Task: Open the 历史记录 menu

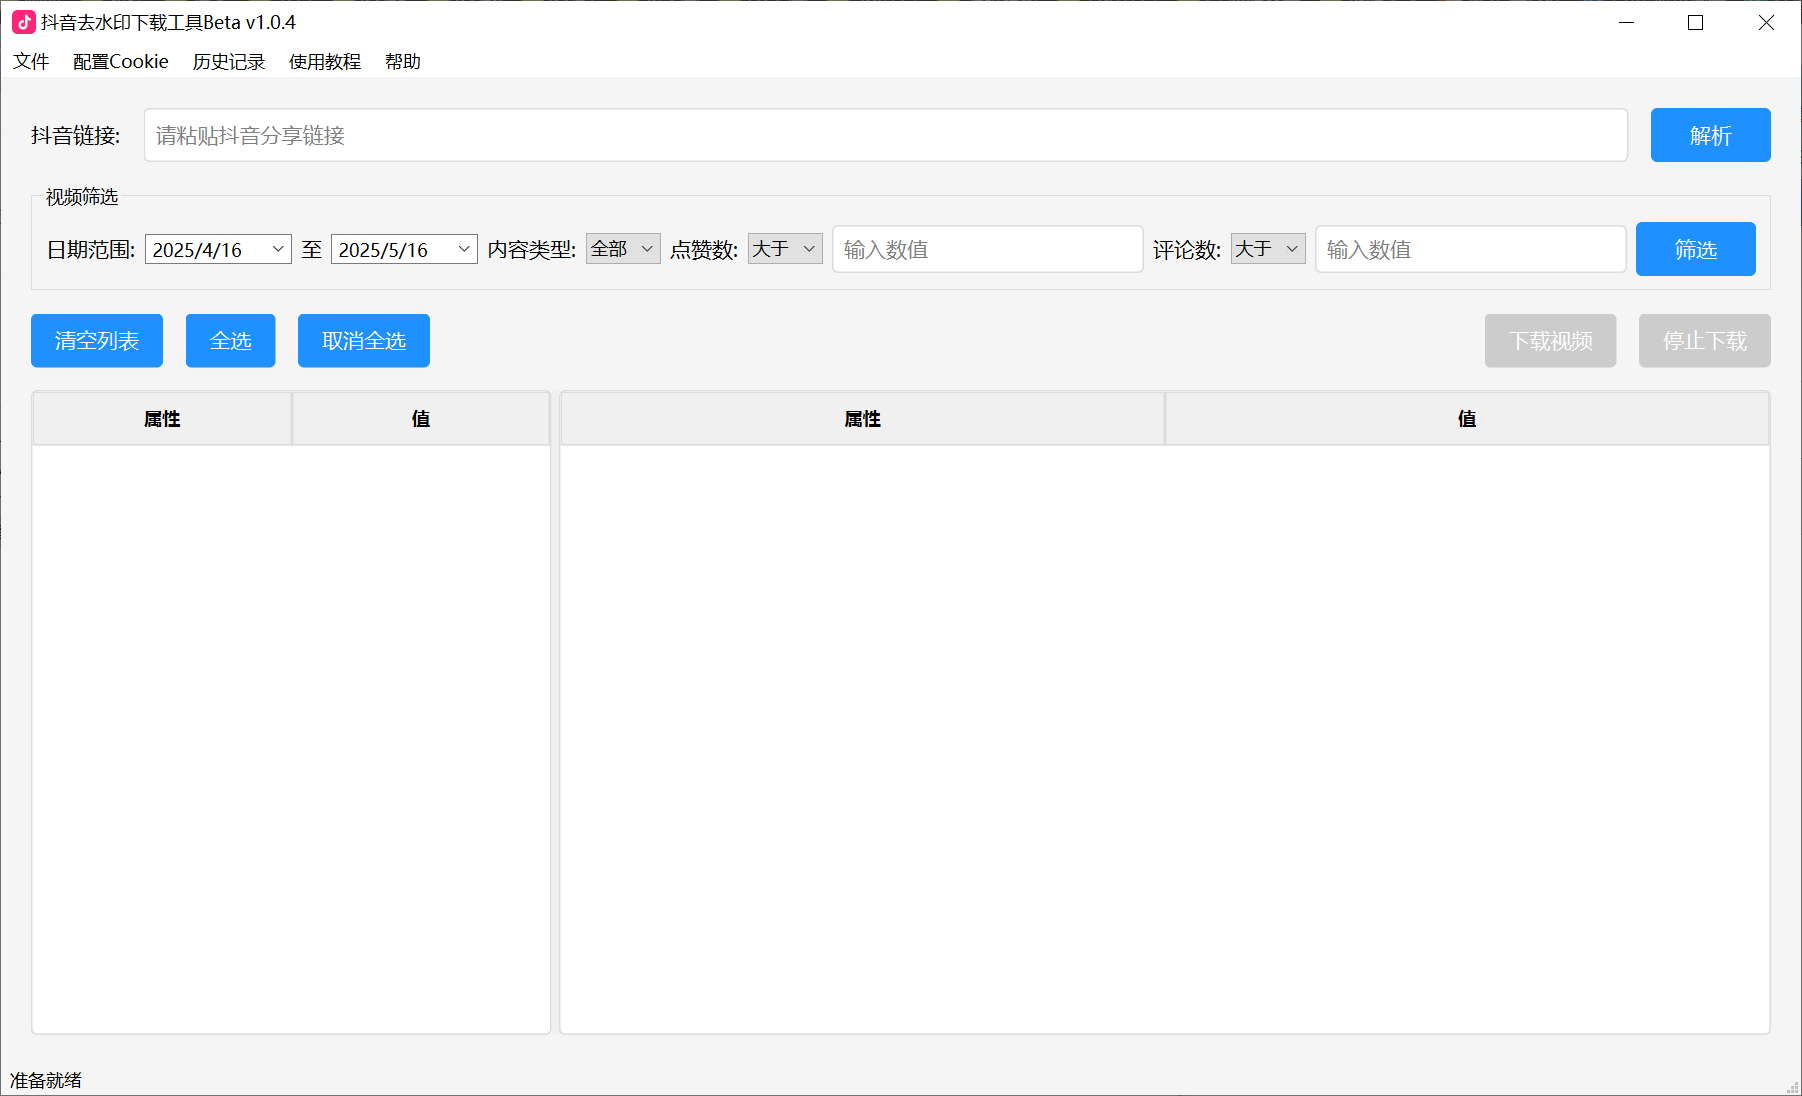Action: [227, 61]
